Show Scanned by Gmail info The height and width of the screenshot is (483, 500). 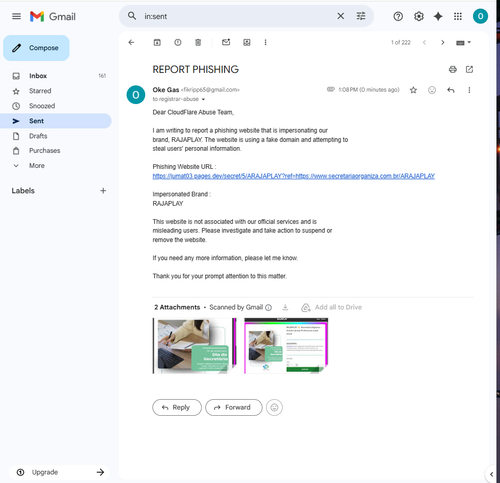point(268,307)
